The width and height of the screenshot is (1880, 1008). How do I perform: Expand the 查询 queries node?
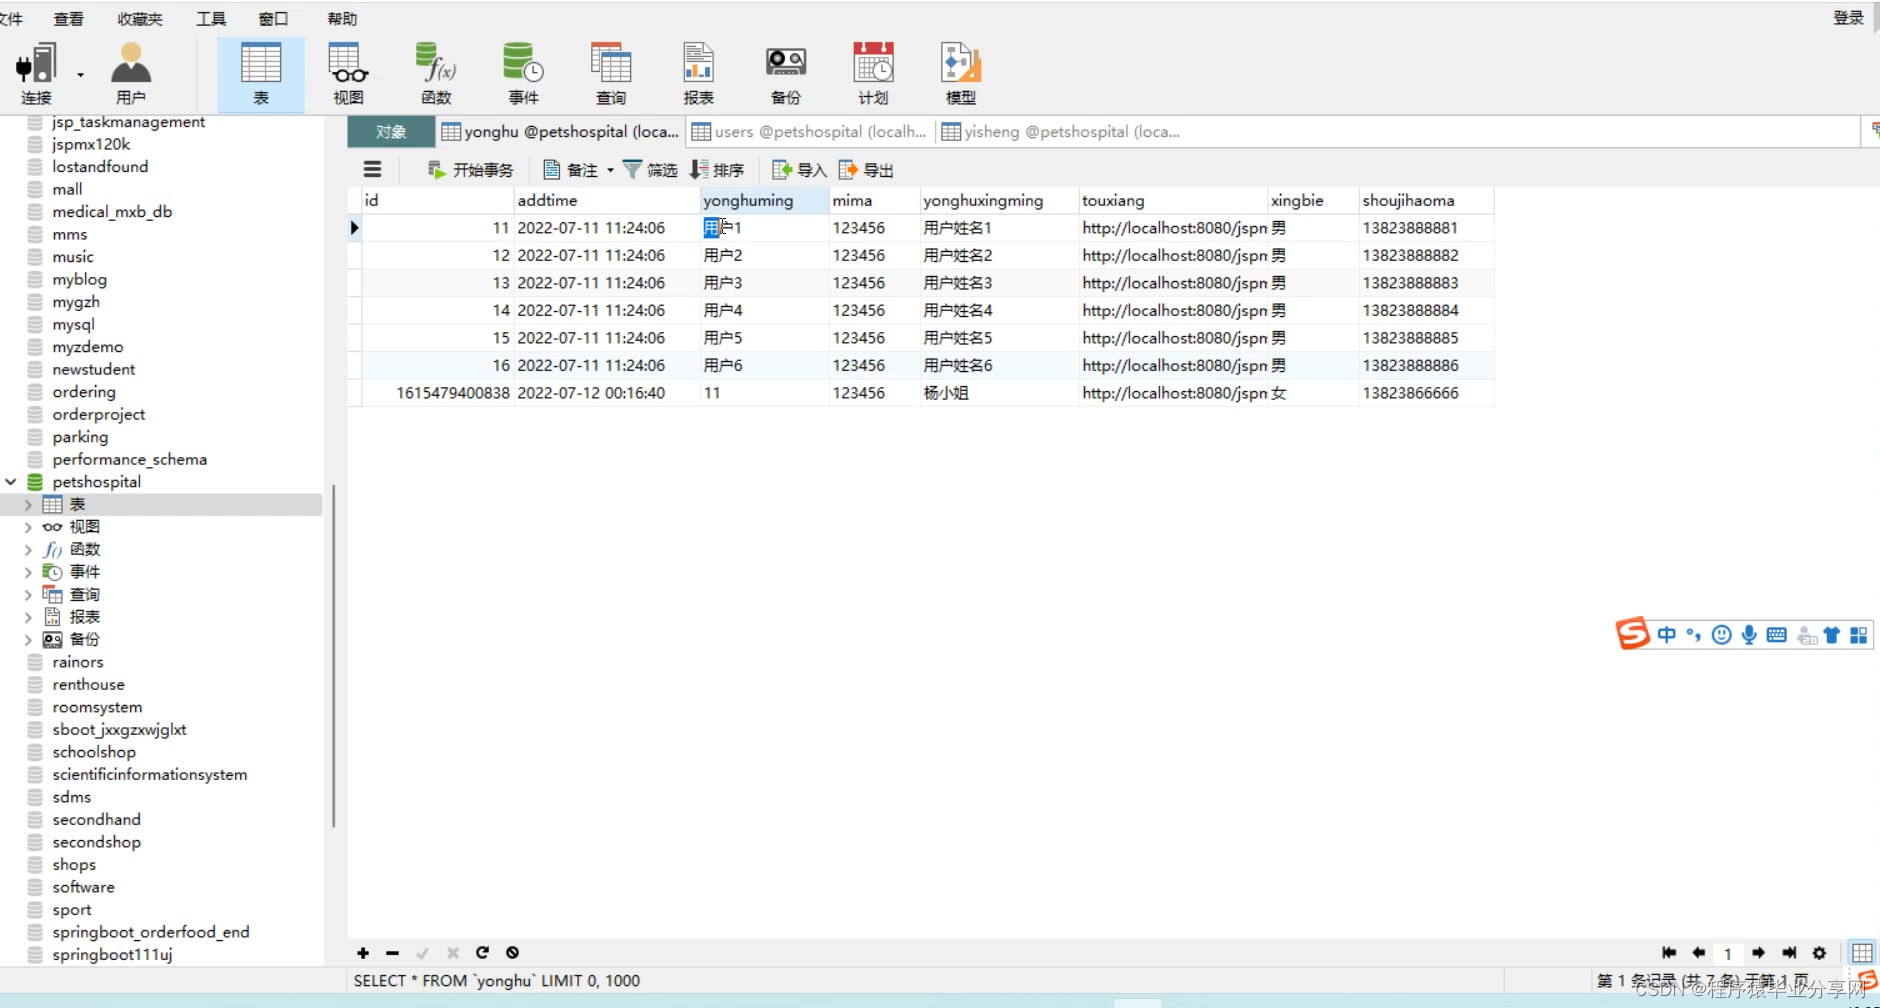tap(28, 595)
